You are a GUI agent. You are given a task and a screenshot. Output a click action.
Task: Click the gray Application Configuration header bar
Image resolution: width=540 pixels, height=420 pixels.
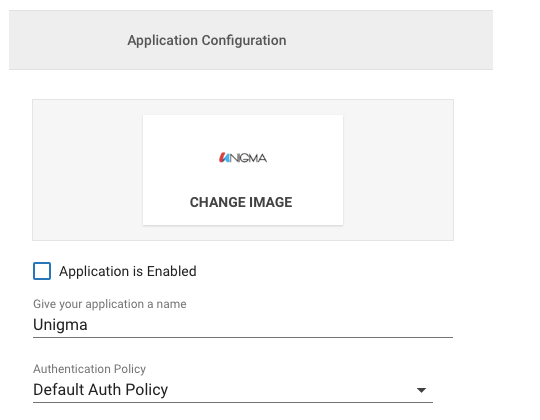pyautogui.click(x=251, y=40)
